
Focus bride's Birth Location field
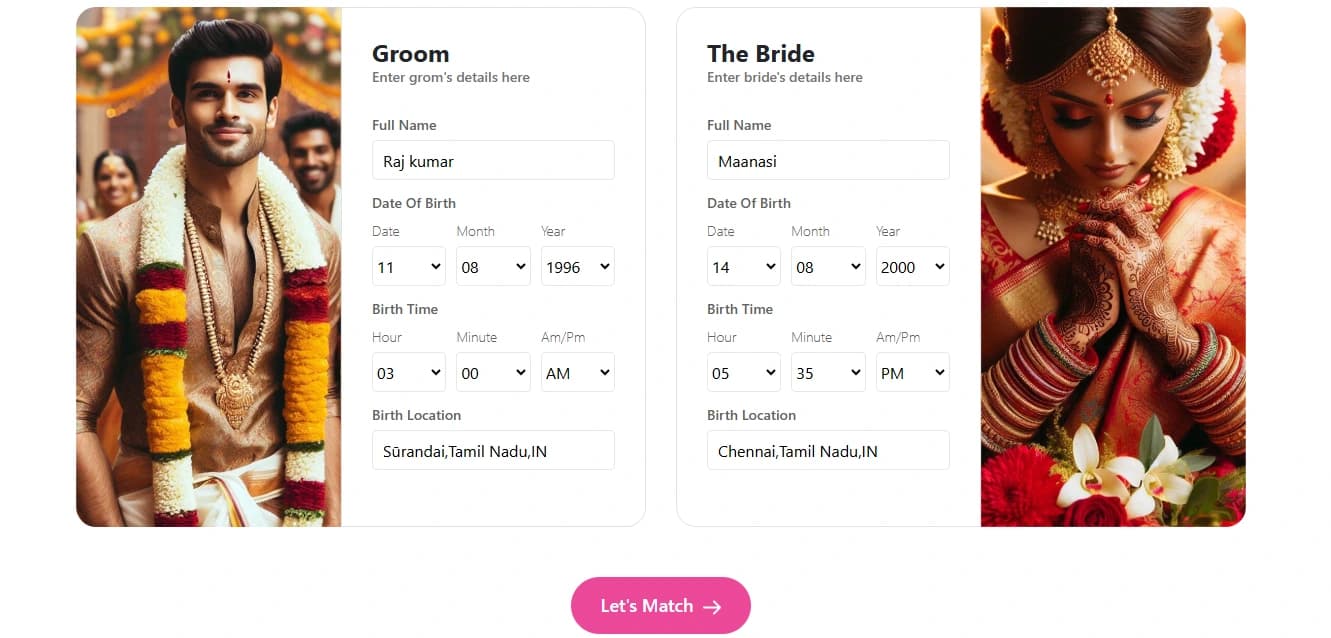[828, 451]
